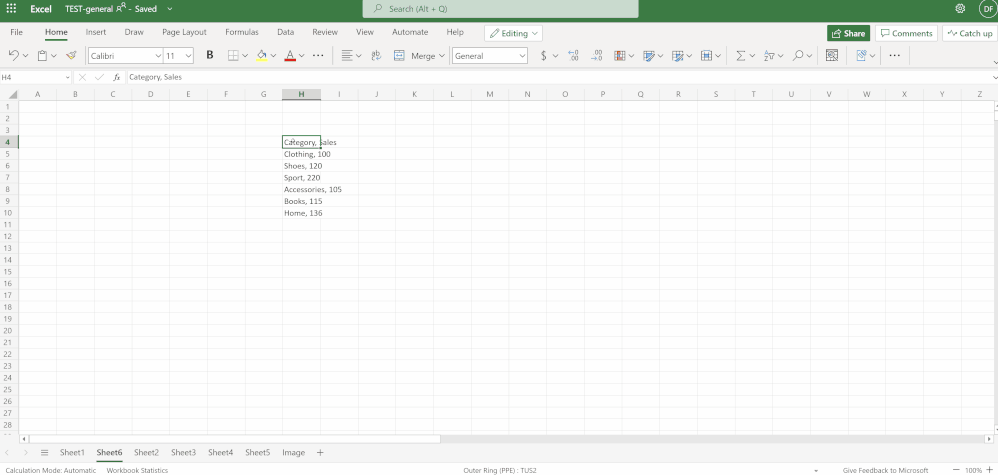Image resolution: width=998 pixels, height=475 pixels.
Task: Open the app launcher waffle icon
Action: point(12,8)
